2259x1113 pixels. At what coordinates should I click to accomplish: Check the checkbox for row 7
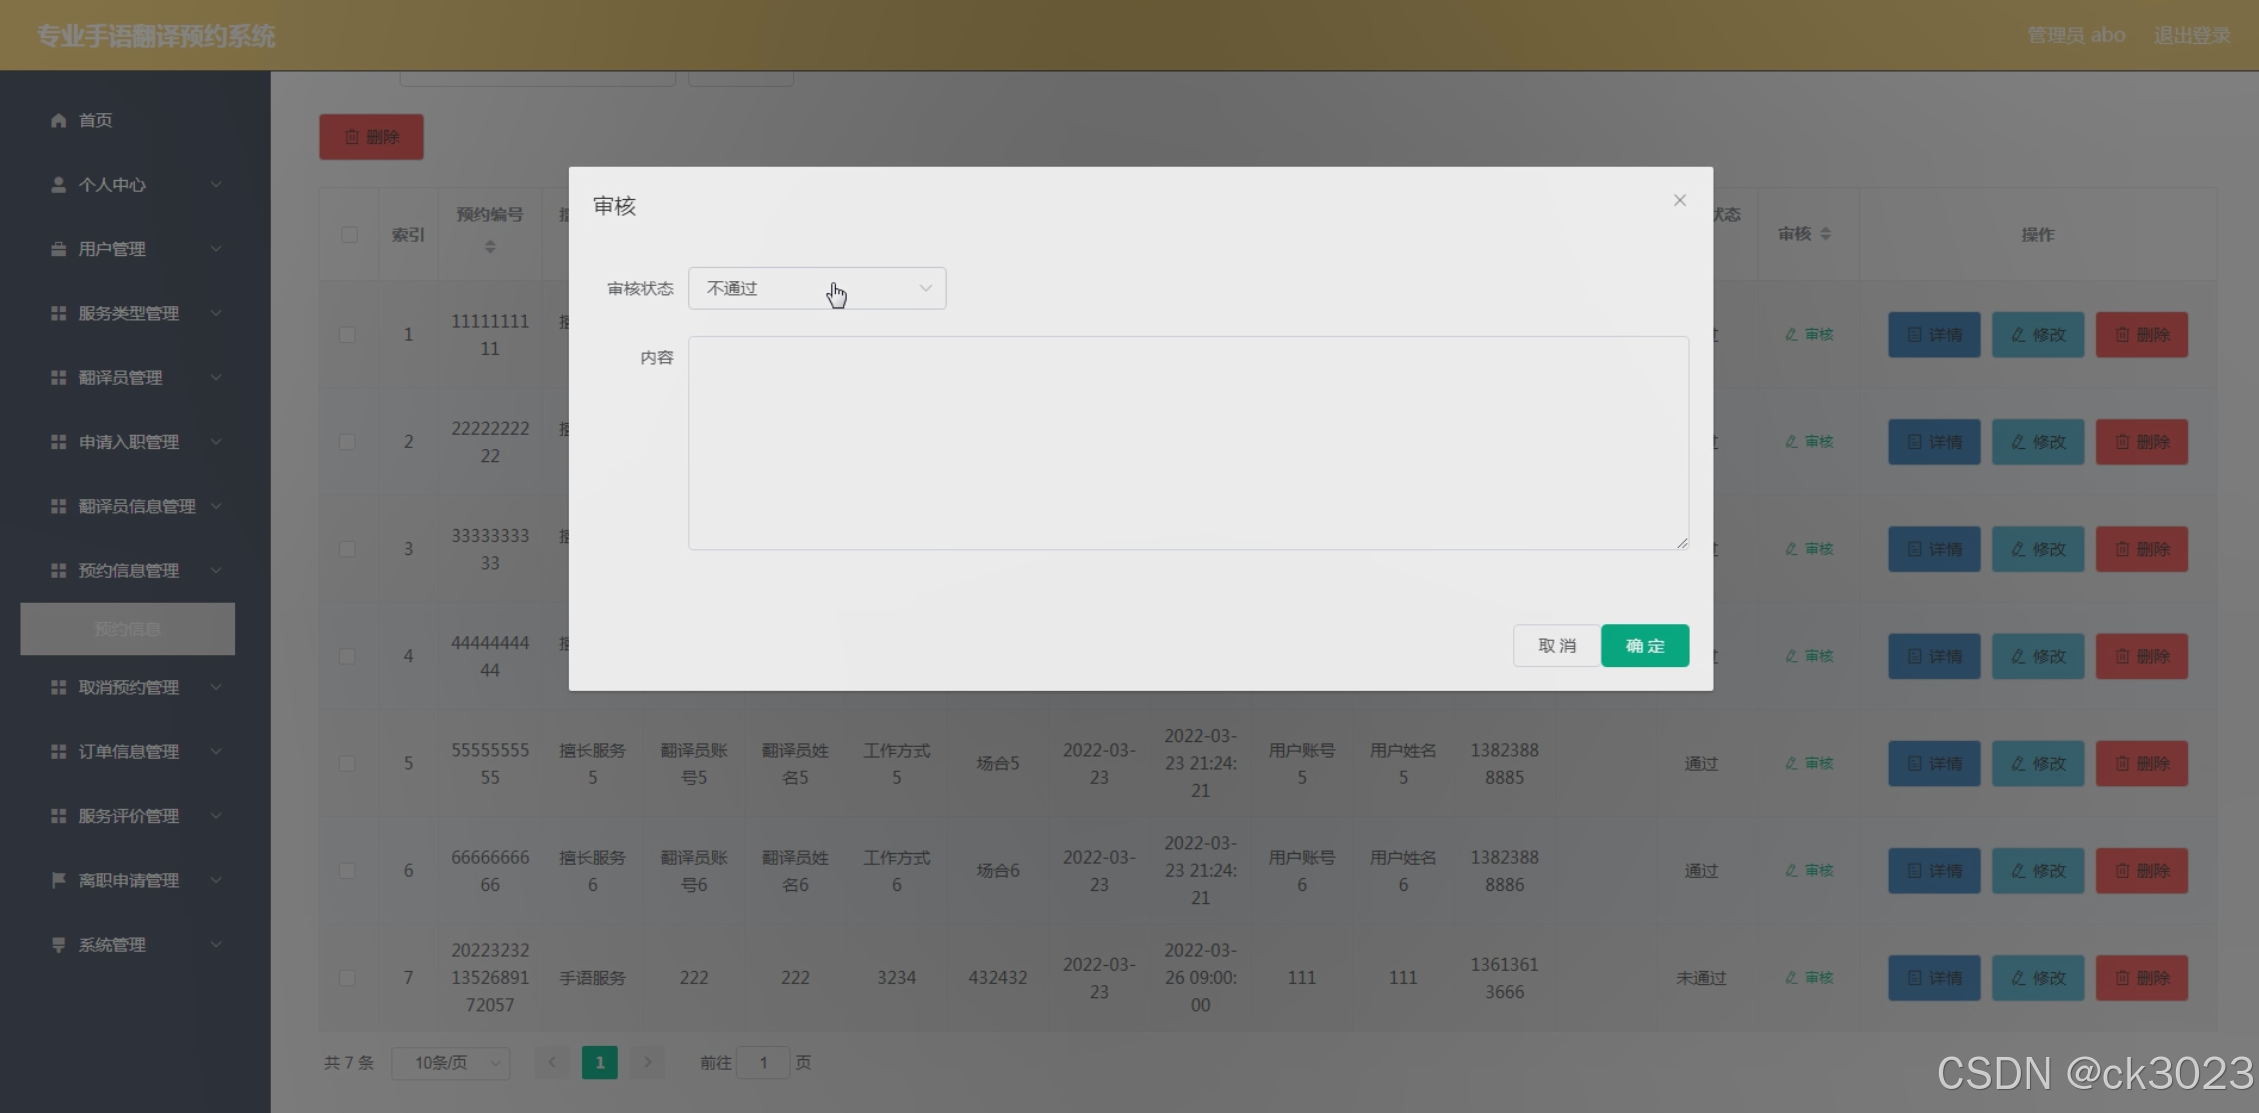coord(347,978)
